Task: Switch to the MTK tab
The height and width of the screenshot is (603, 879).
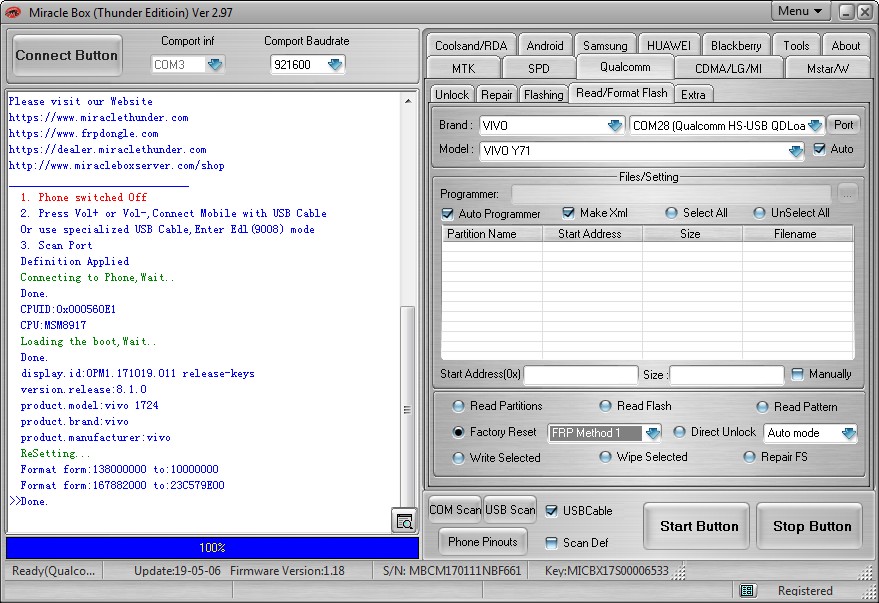Action: click(464, 68)
